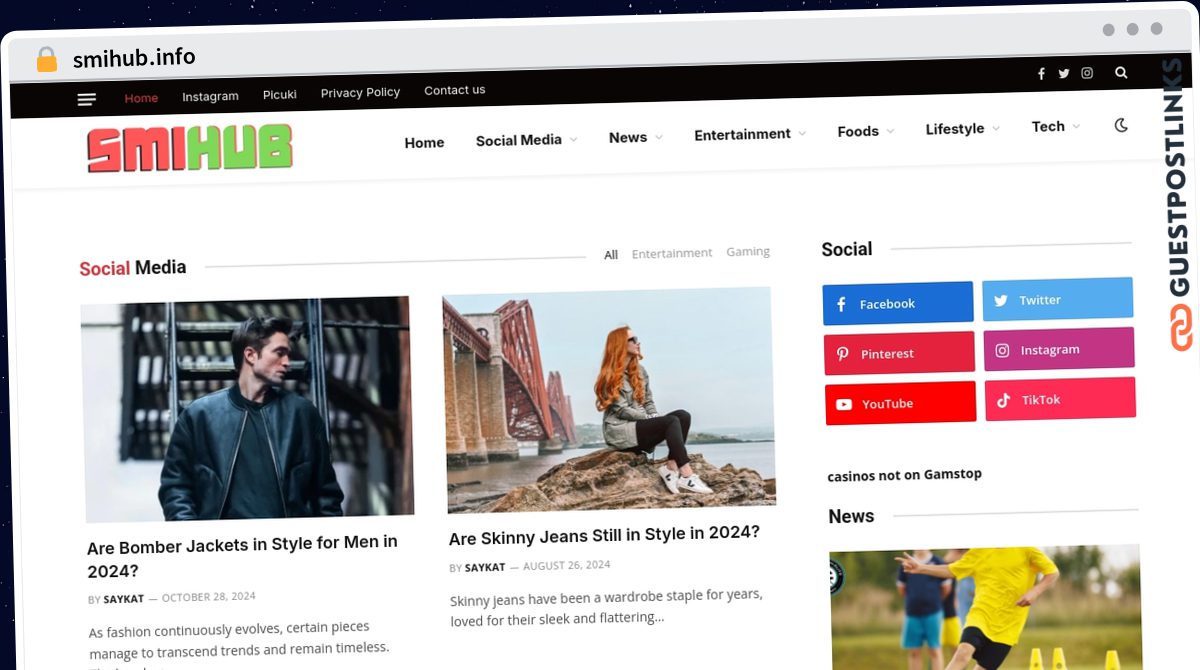Viewport: 1200px width, 670px height.
Task: Open the Picuki top menu item
Action: coord(280,95)
